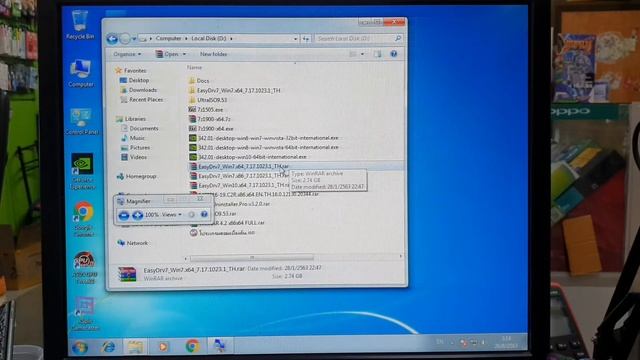The height and width of the screenshot is (360, 640).
Task: Click the Magnifier taskbar button
Action: (220, 346)
